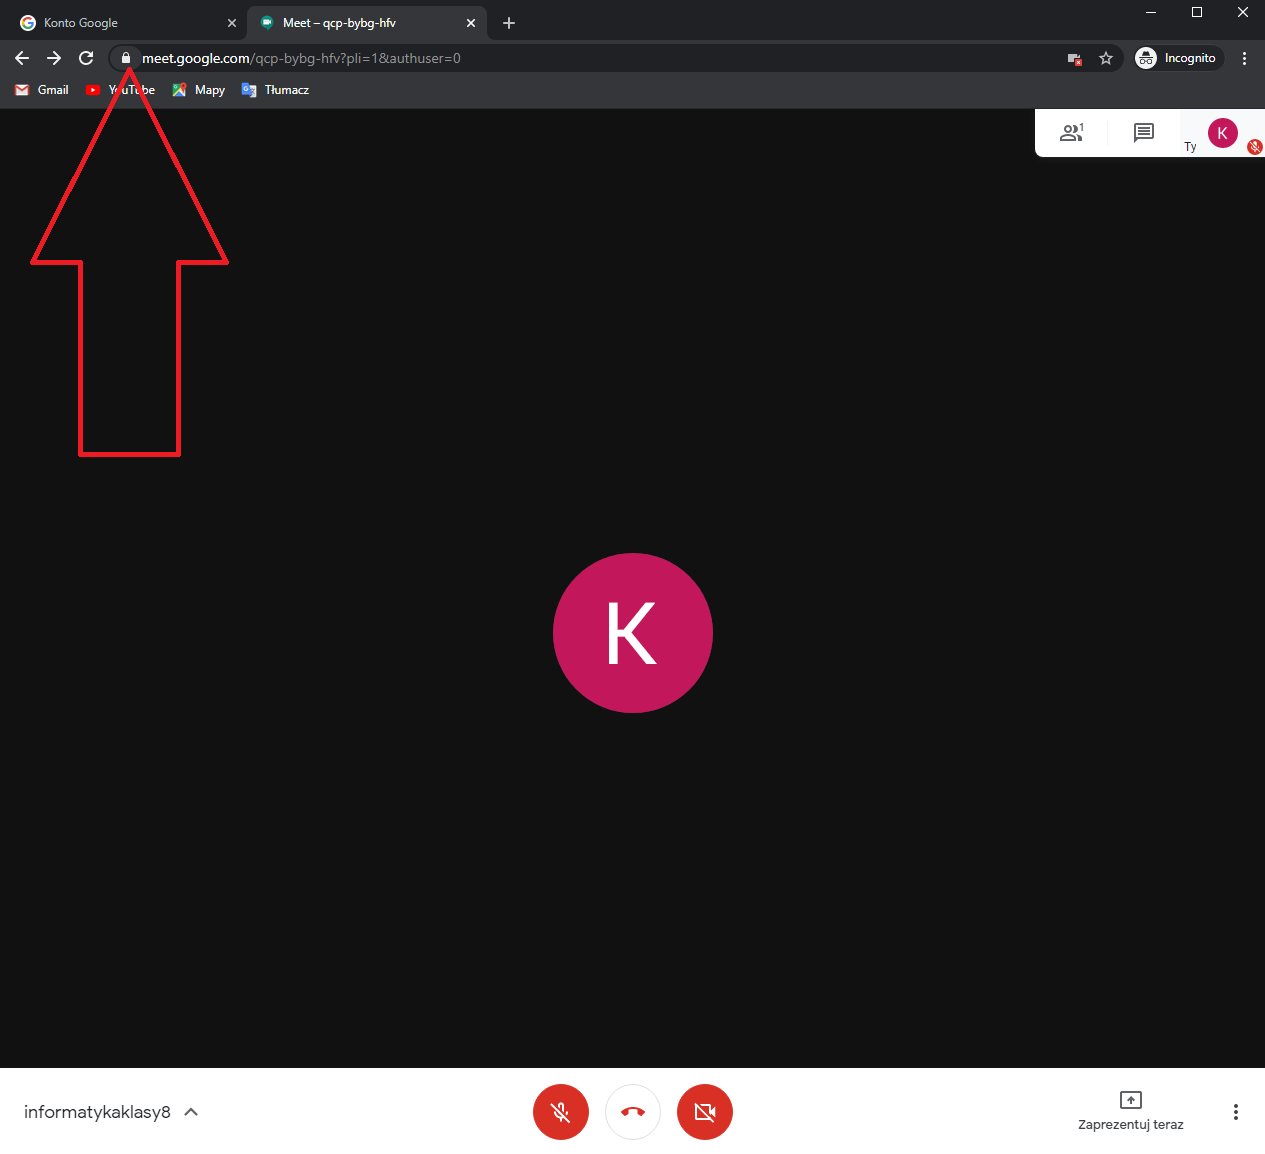Hang up the call
This screenshot has width=1265, height=1154.
[x=633, y=1112]
